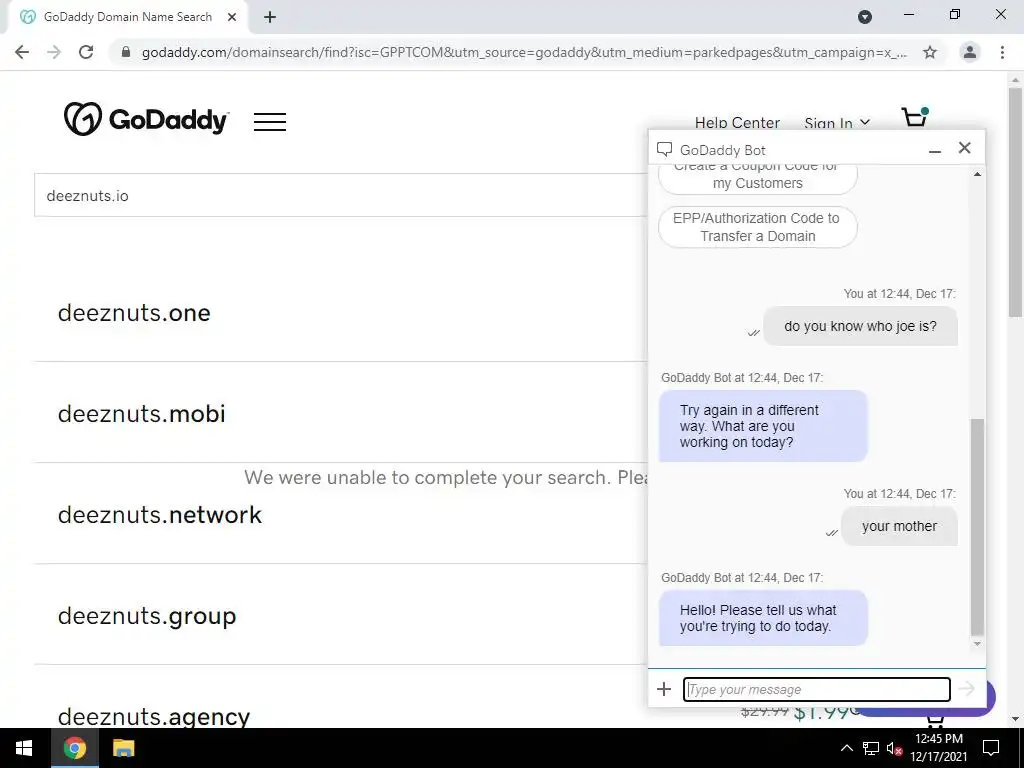Click the chat bubble icon beside GoDaddy Bot
The height and width of the screenshot is (768, 1024).
(x=664, y=150)
